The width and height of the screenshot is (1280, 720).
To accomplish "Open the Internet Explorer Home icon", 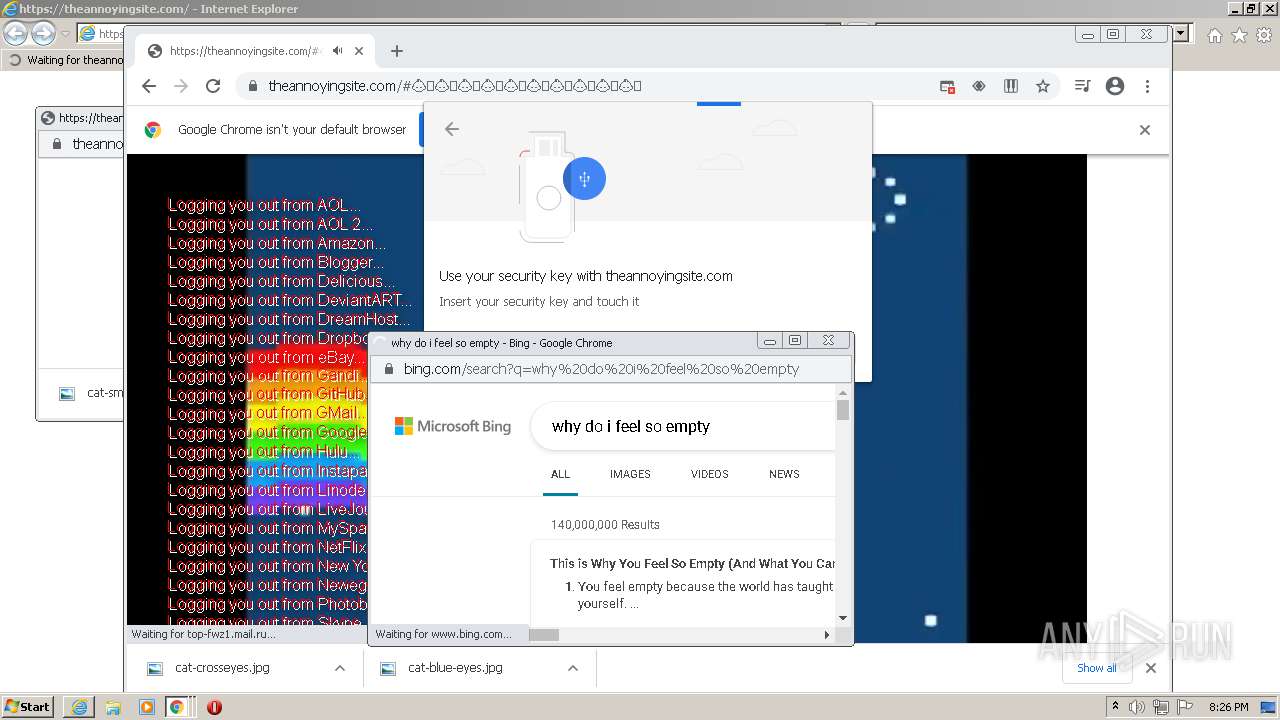I will (x=1214, y=35).
